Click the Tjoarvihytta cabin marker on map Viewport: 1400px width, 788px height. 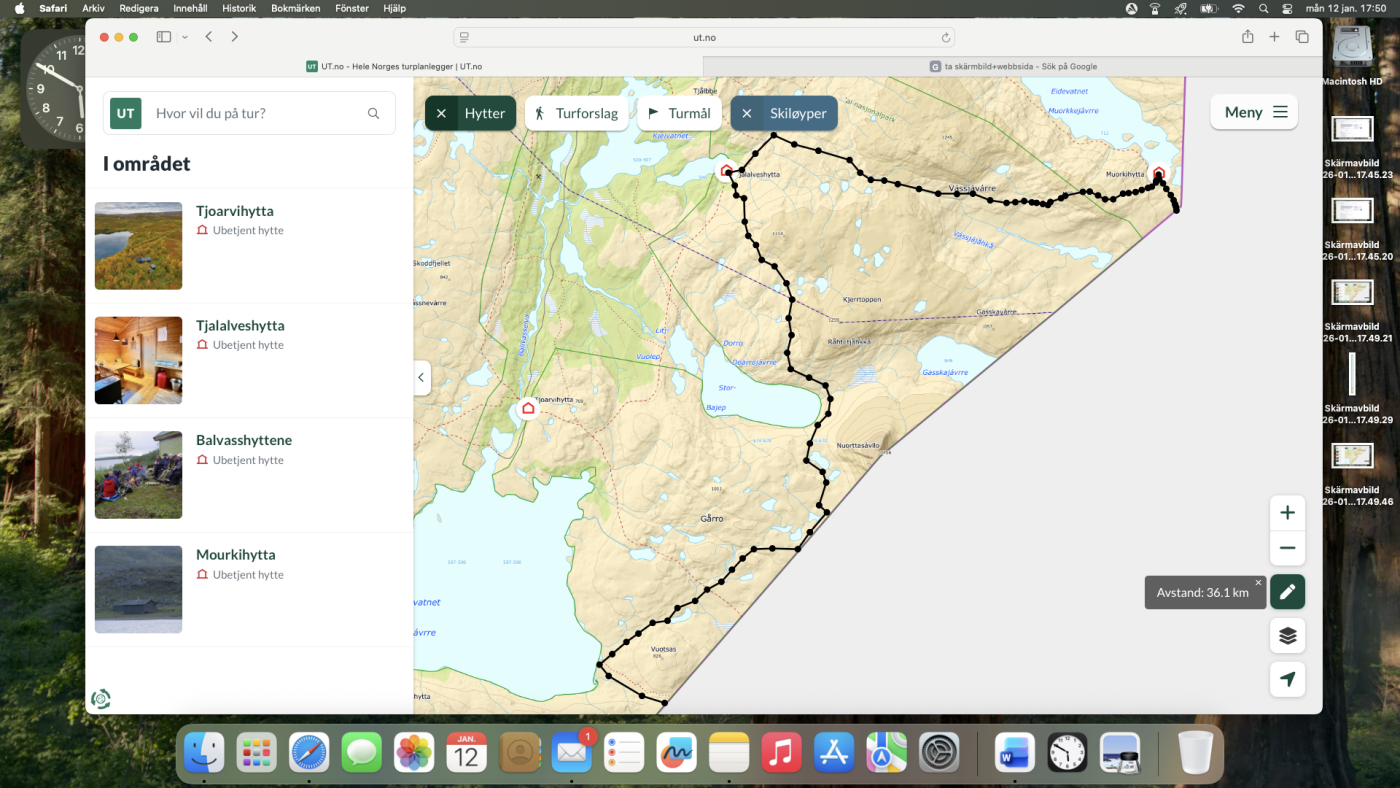pyautogui.click(x=528, y=408)
